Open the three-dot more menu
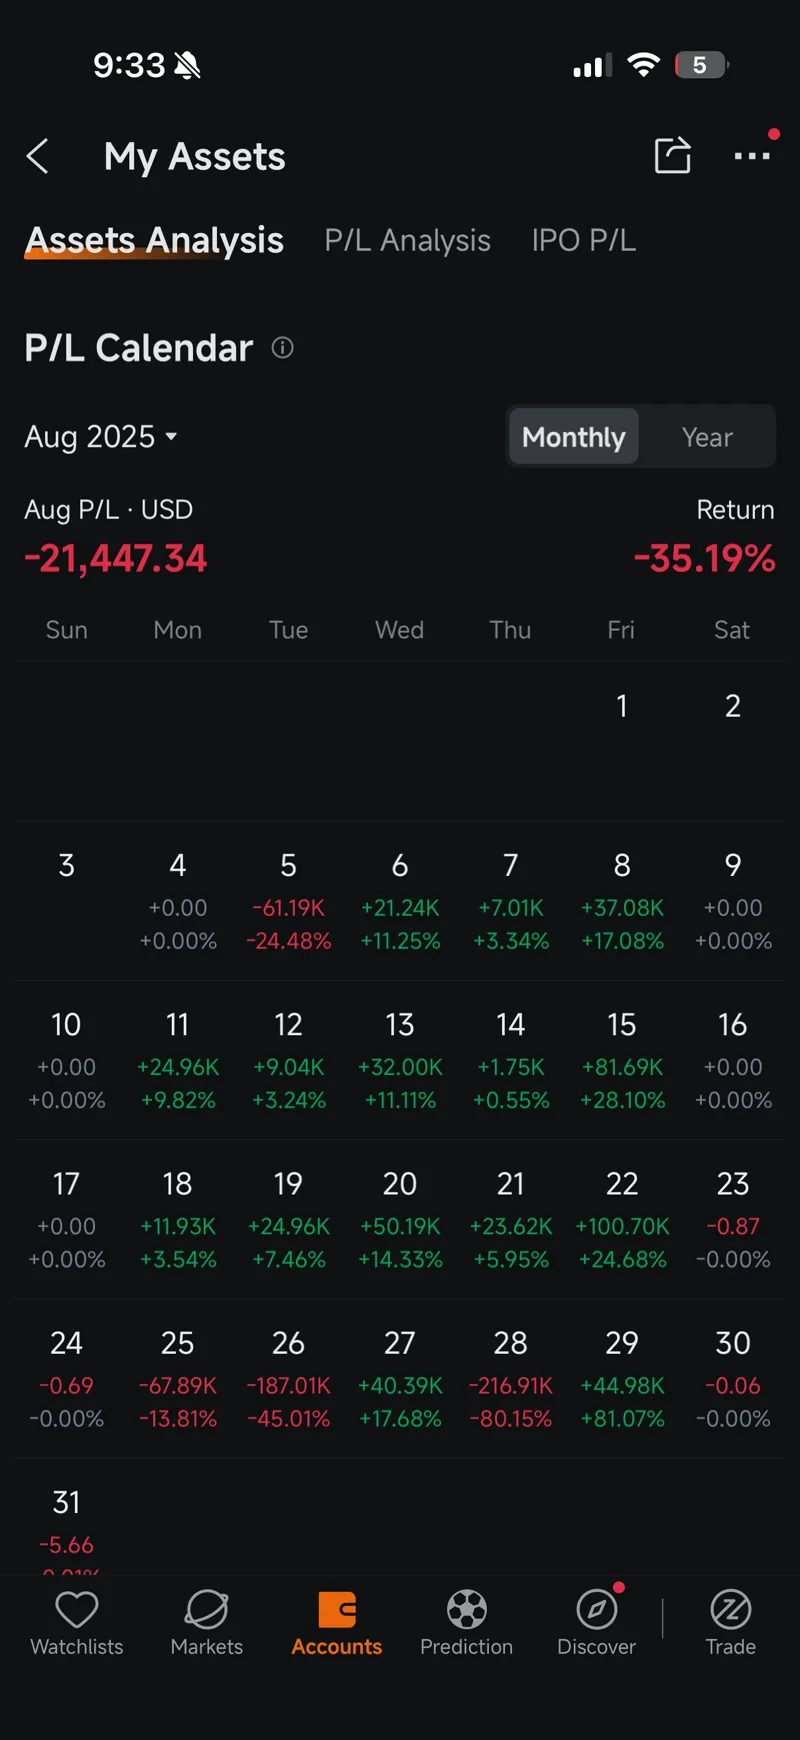 (752, 156)
